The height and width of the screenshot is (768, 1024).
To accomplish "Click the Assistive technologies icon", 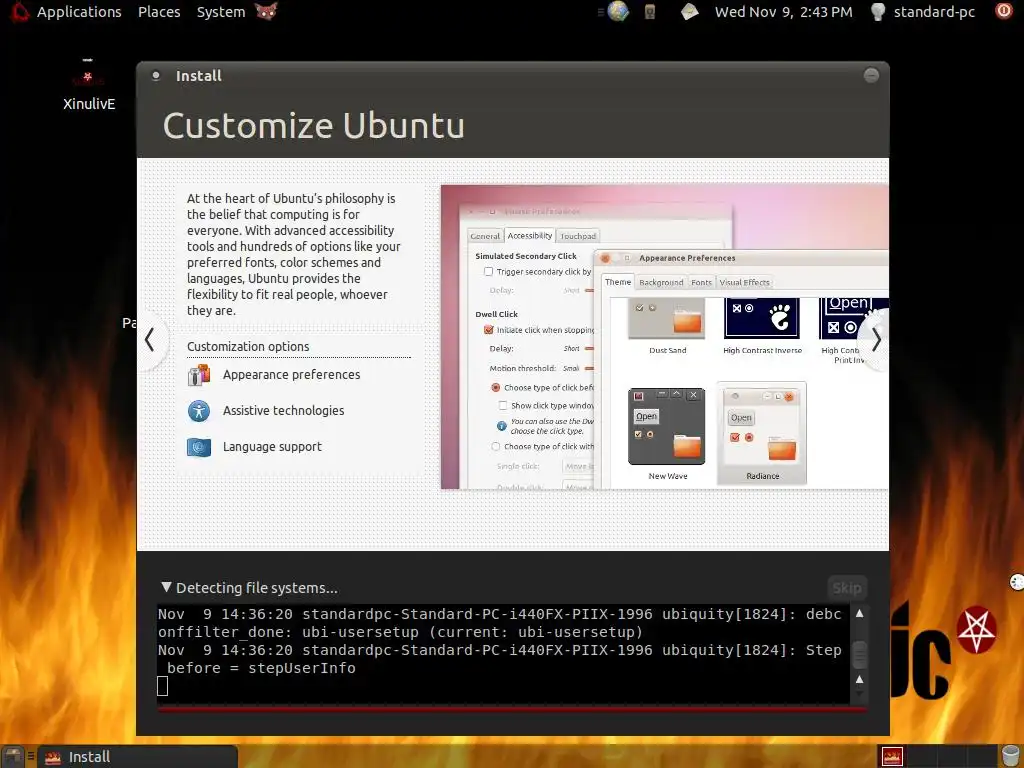I will (x=199, y=411).
